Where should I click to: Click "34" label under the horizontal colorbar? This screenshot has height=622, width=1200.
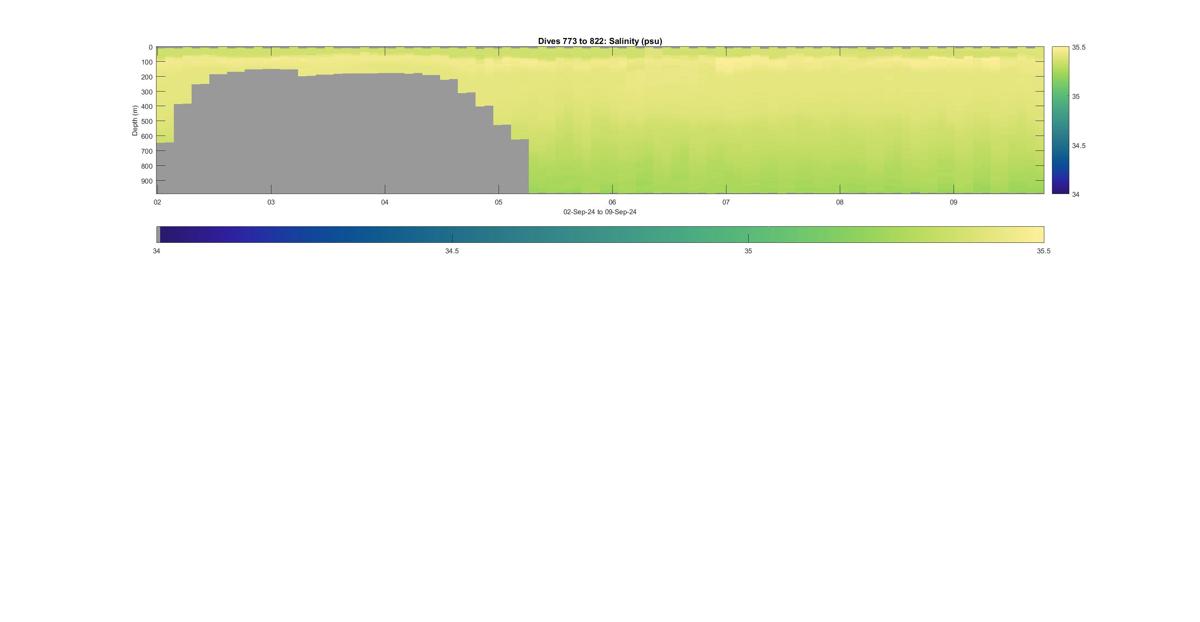pos(157,251)
